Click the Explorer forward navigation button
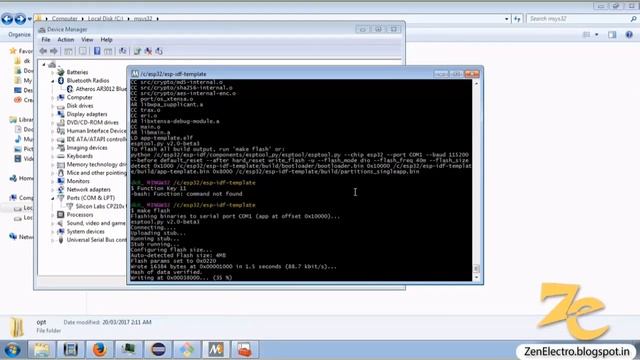This screenshot has width=640, height=360. coord(20,19)
